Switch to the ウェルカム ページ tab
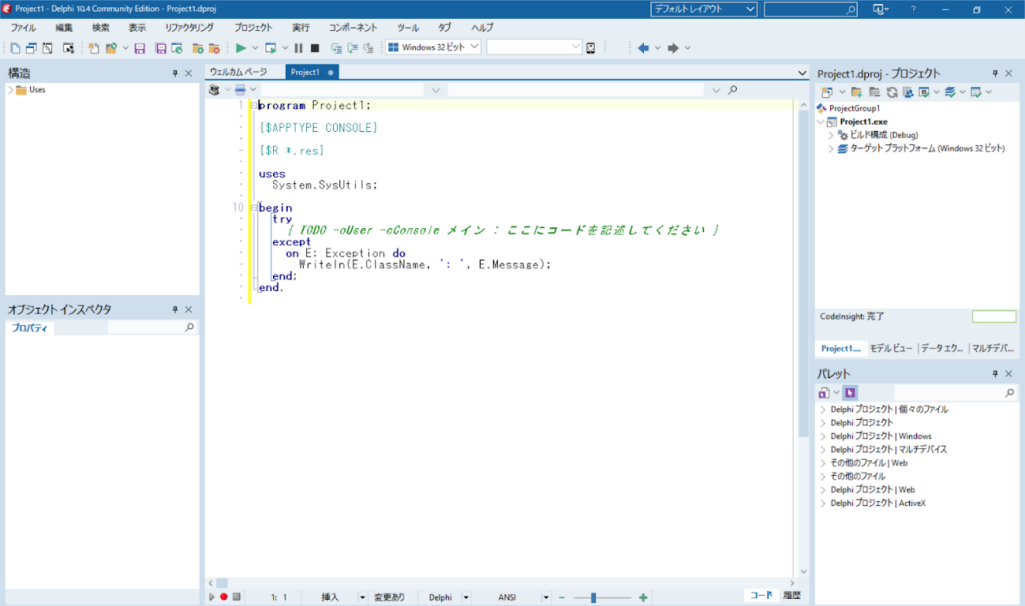The height and width of the screenshot is (606, 1025). tap(238, 72)
